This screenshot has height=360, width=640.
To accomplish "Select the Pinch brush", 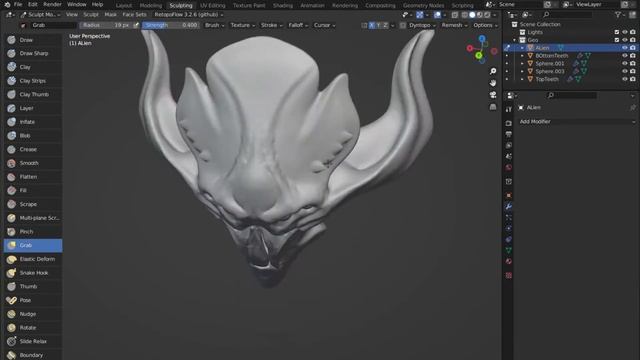I will 33,231.
